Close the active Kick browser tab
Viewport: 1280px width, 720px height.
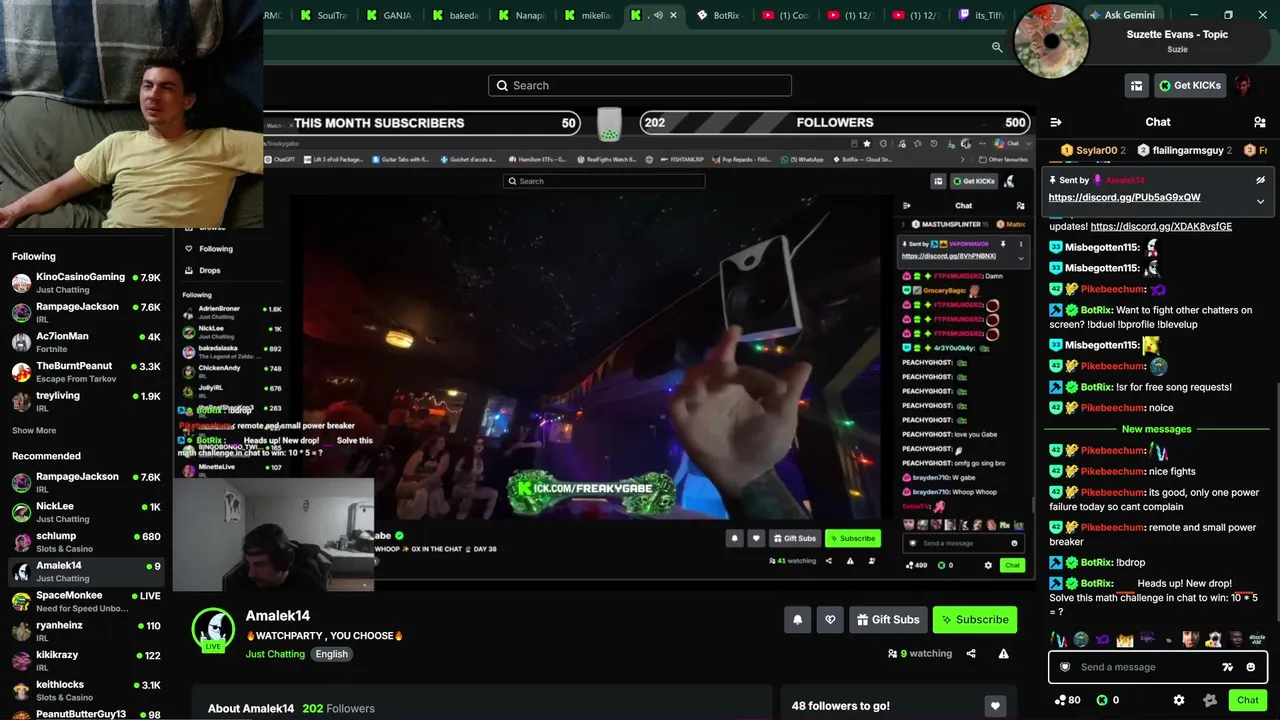[673, 15]
